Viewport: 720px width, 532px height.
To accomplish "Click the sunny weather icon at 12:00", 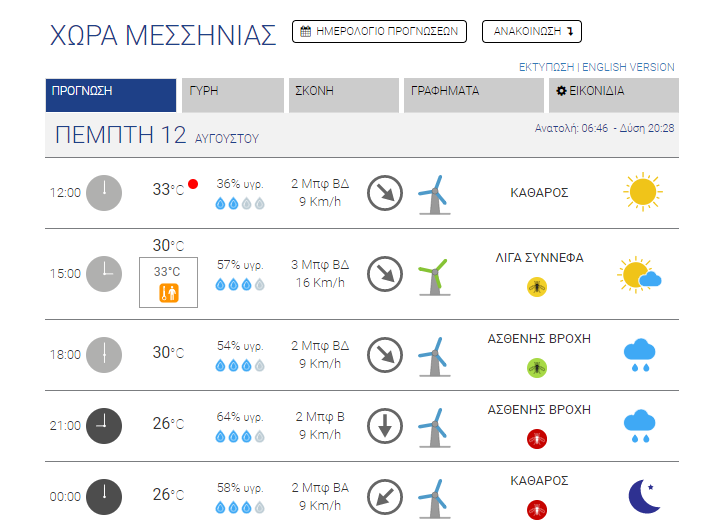I will point(642,192).
